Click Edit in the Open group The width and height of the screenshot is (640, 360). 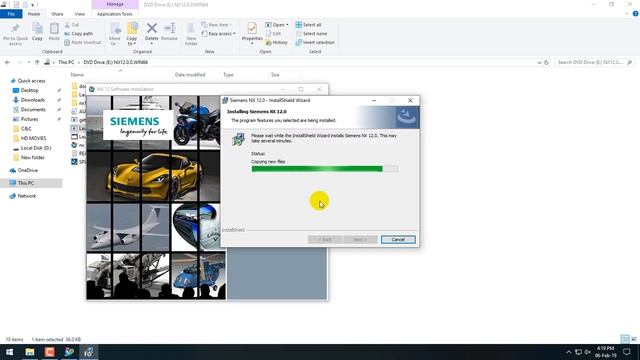coord(273,33)
